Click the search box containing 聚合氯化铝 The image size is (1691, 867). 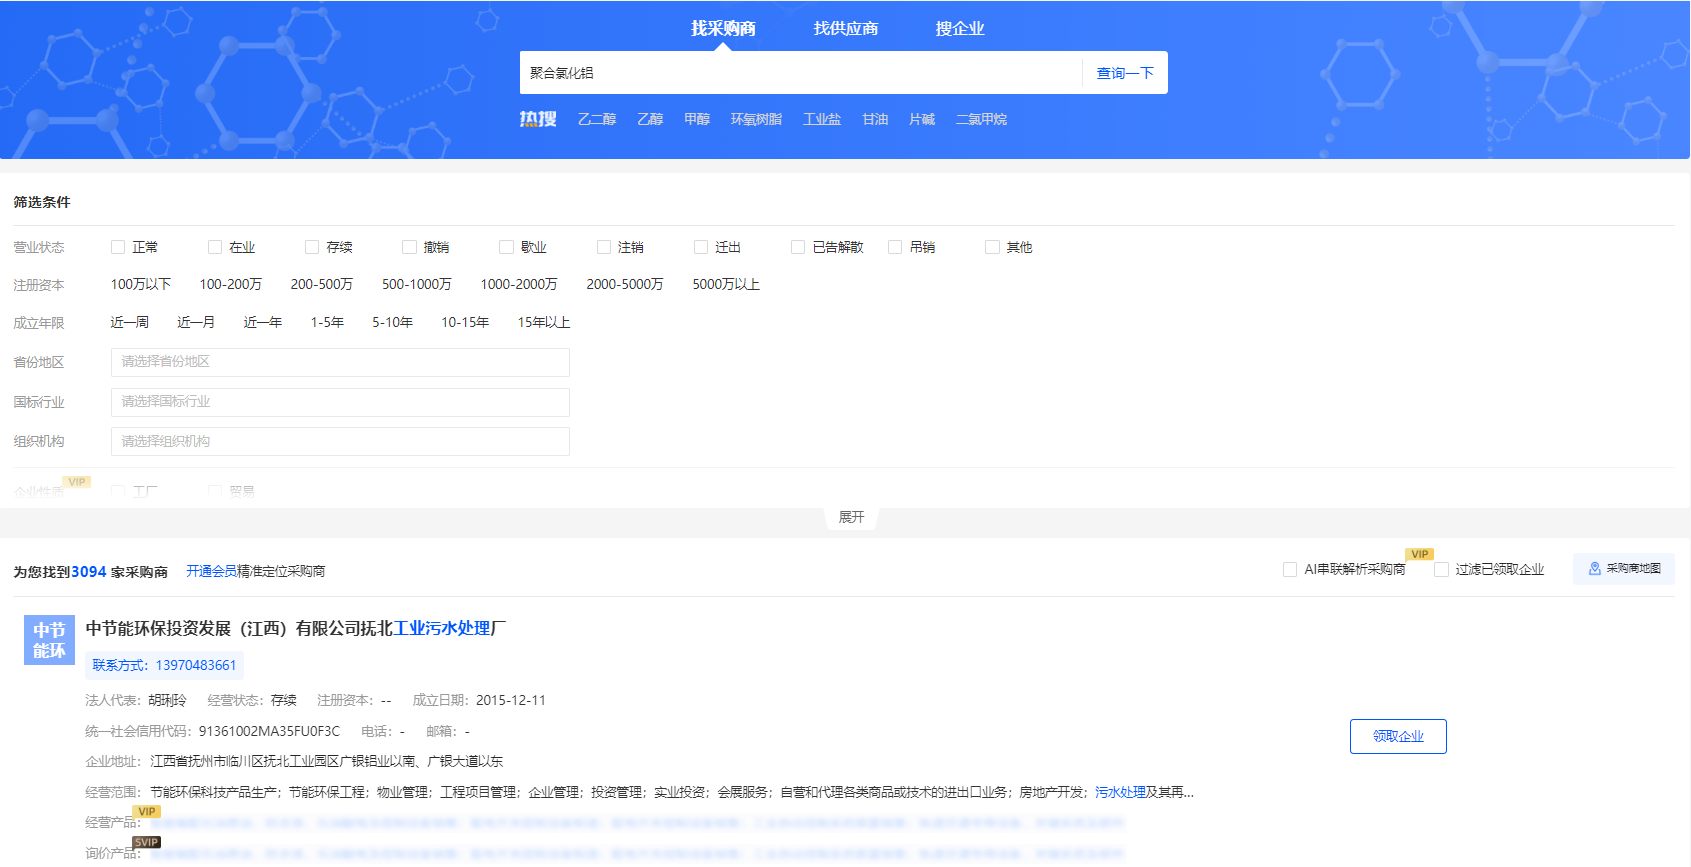point(800,73)
